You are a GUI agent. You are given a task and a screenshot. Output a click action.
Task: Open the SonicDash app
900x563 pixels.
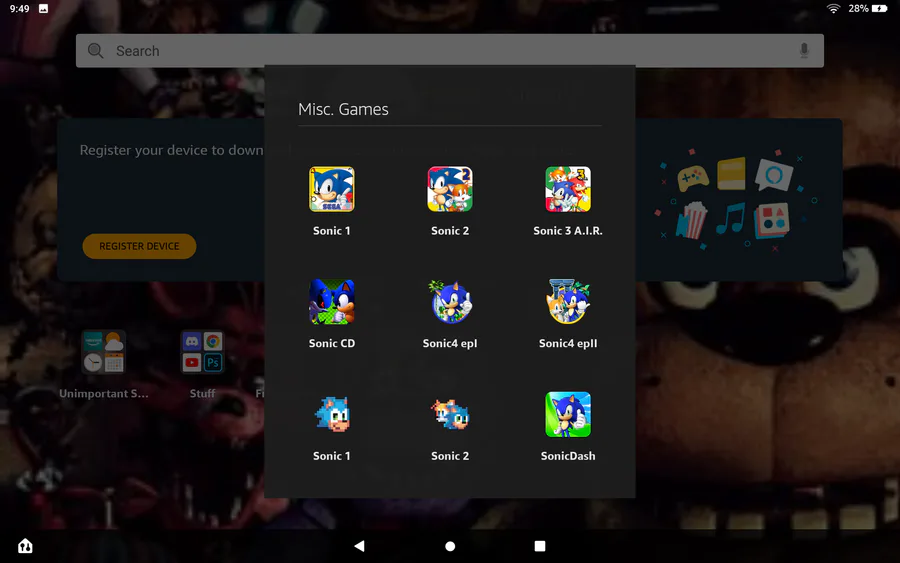[x=568, y=414]
